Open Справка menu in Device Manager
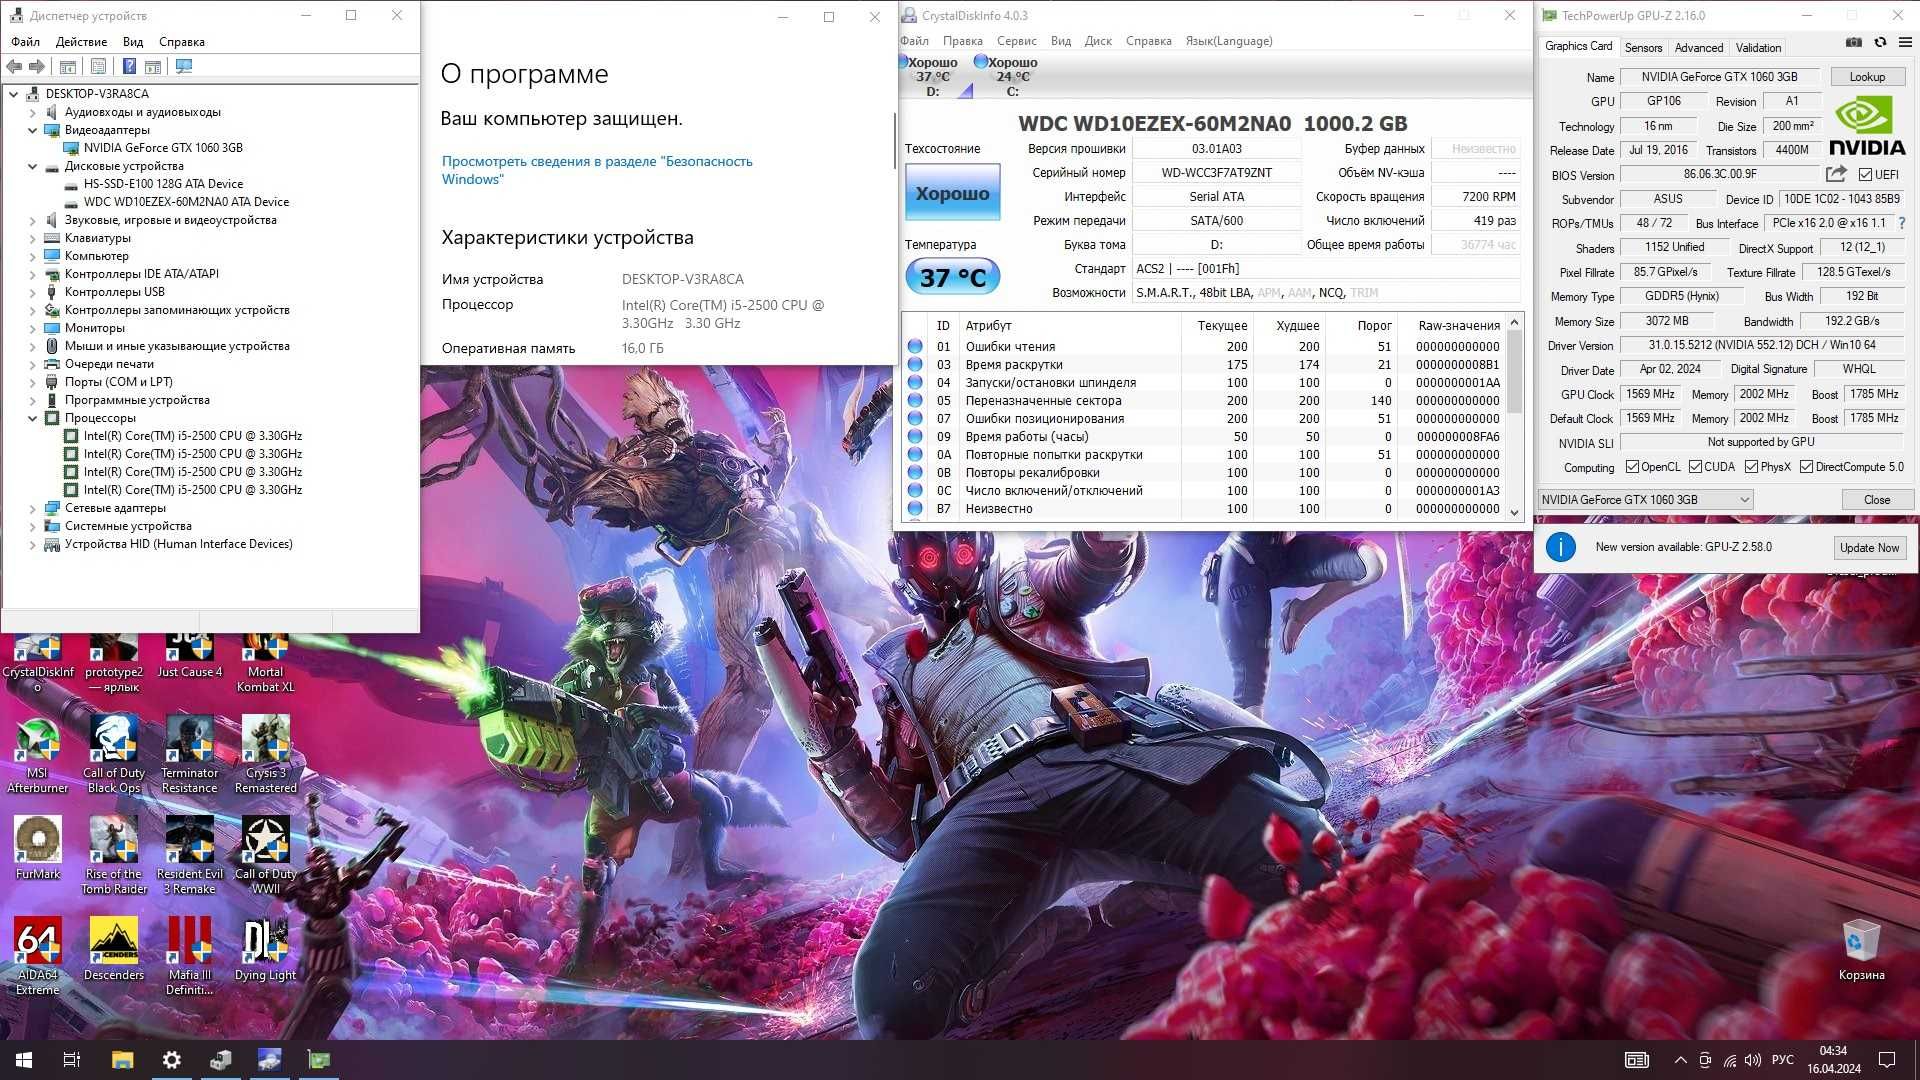The width and height of the screenshot is (1920, 1080). pos(182,41)
